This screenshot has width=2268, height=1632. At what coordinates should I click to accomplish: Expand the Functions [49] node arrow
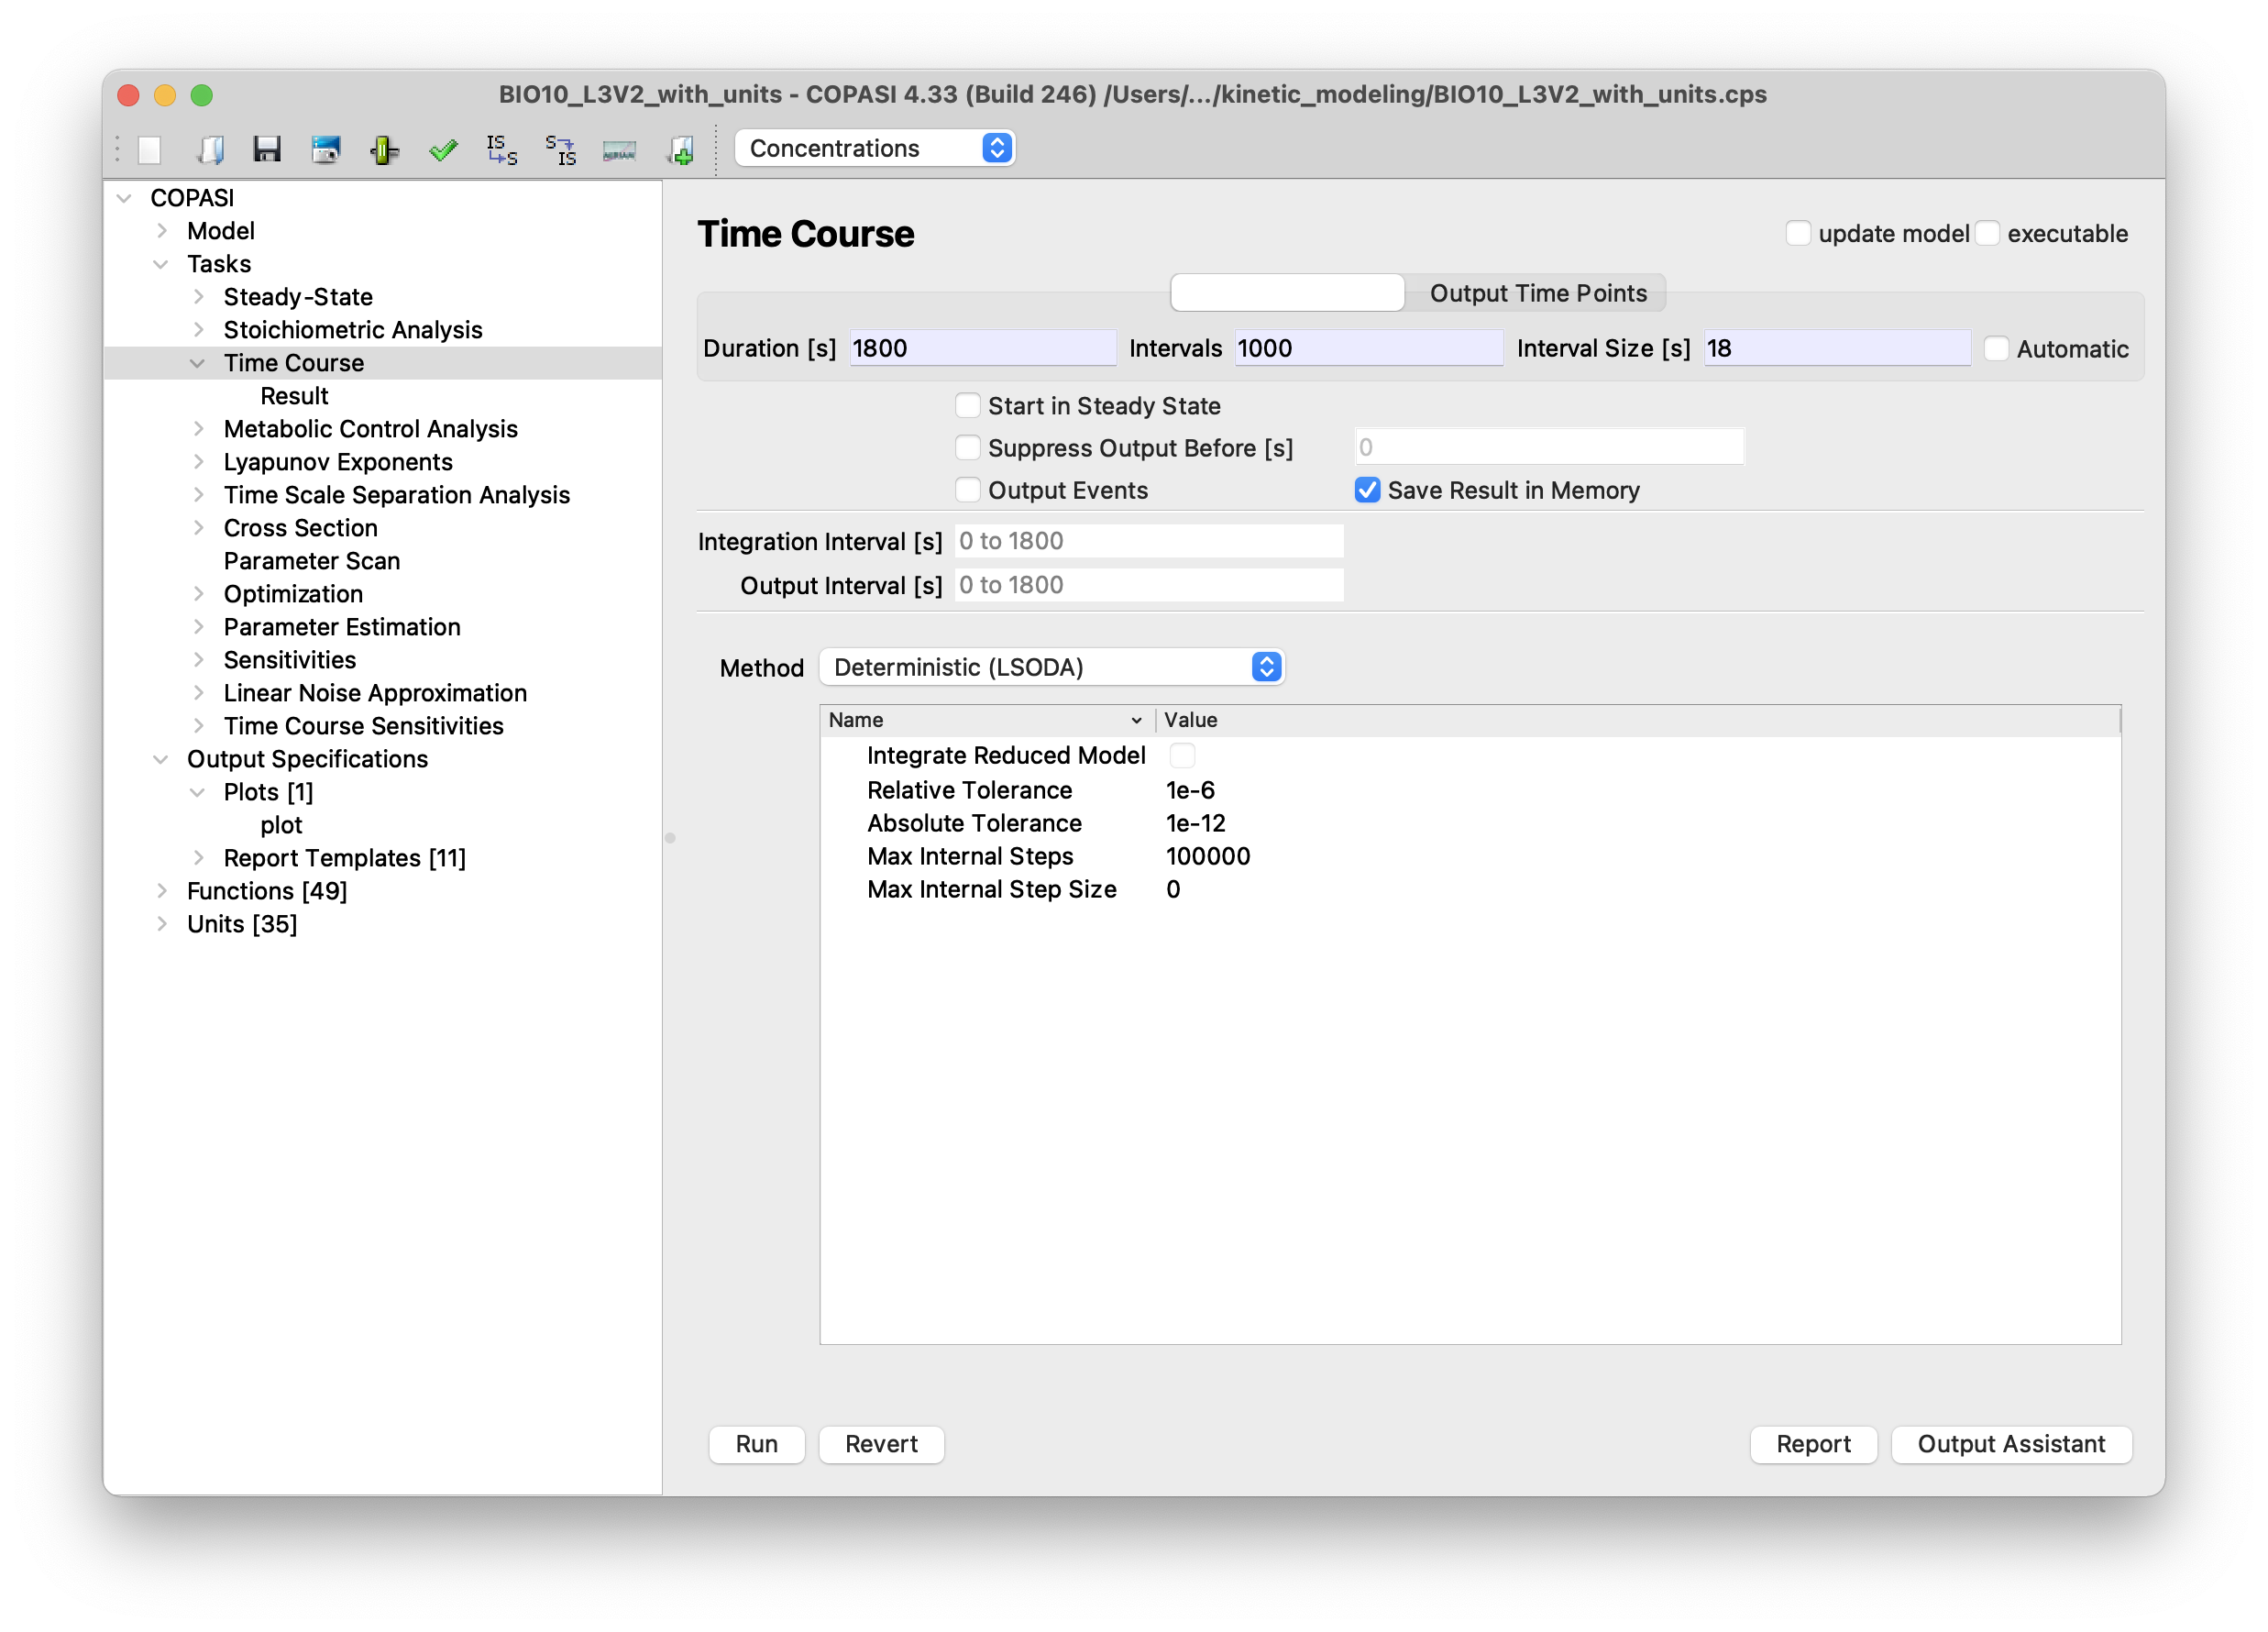click(x=162, y=891)
